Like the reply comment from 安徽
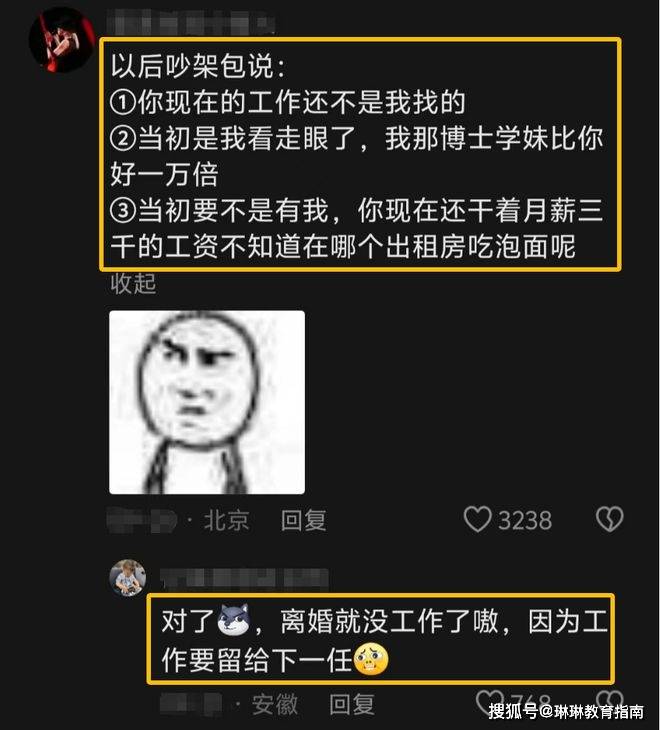Screen dimensions: 660x730 coord(489,702)
